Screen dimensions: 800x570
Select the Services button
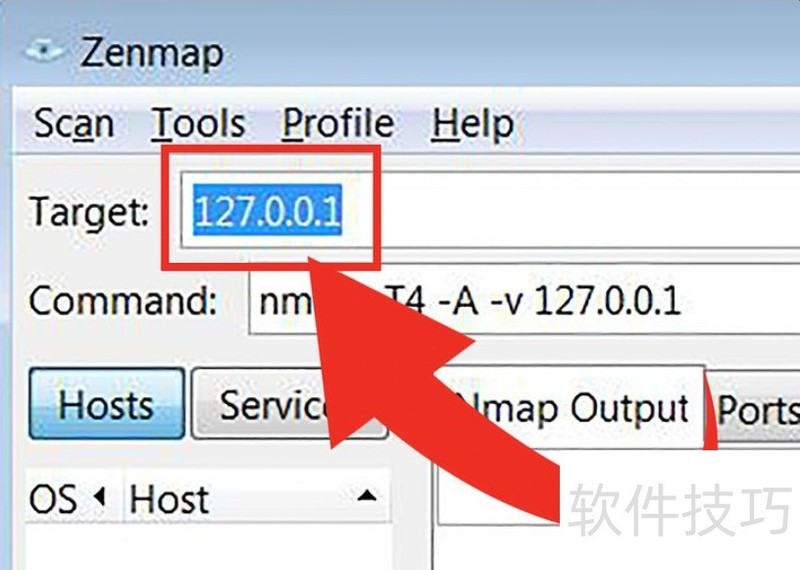click(289, 404)
